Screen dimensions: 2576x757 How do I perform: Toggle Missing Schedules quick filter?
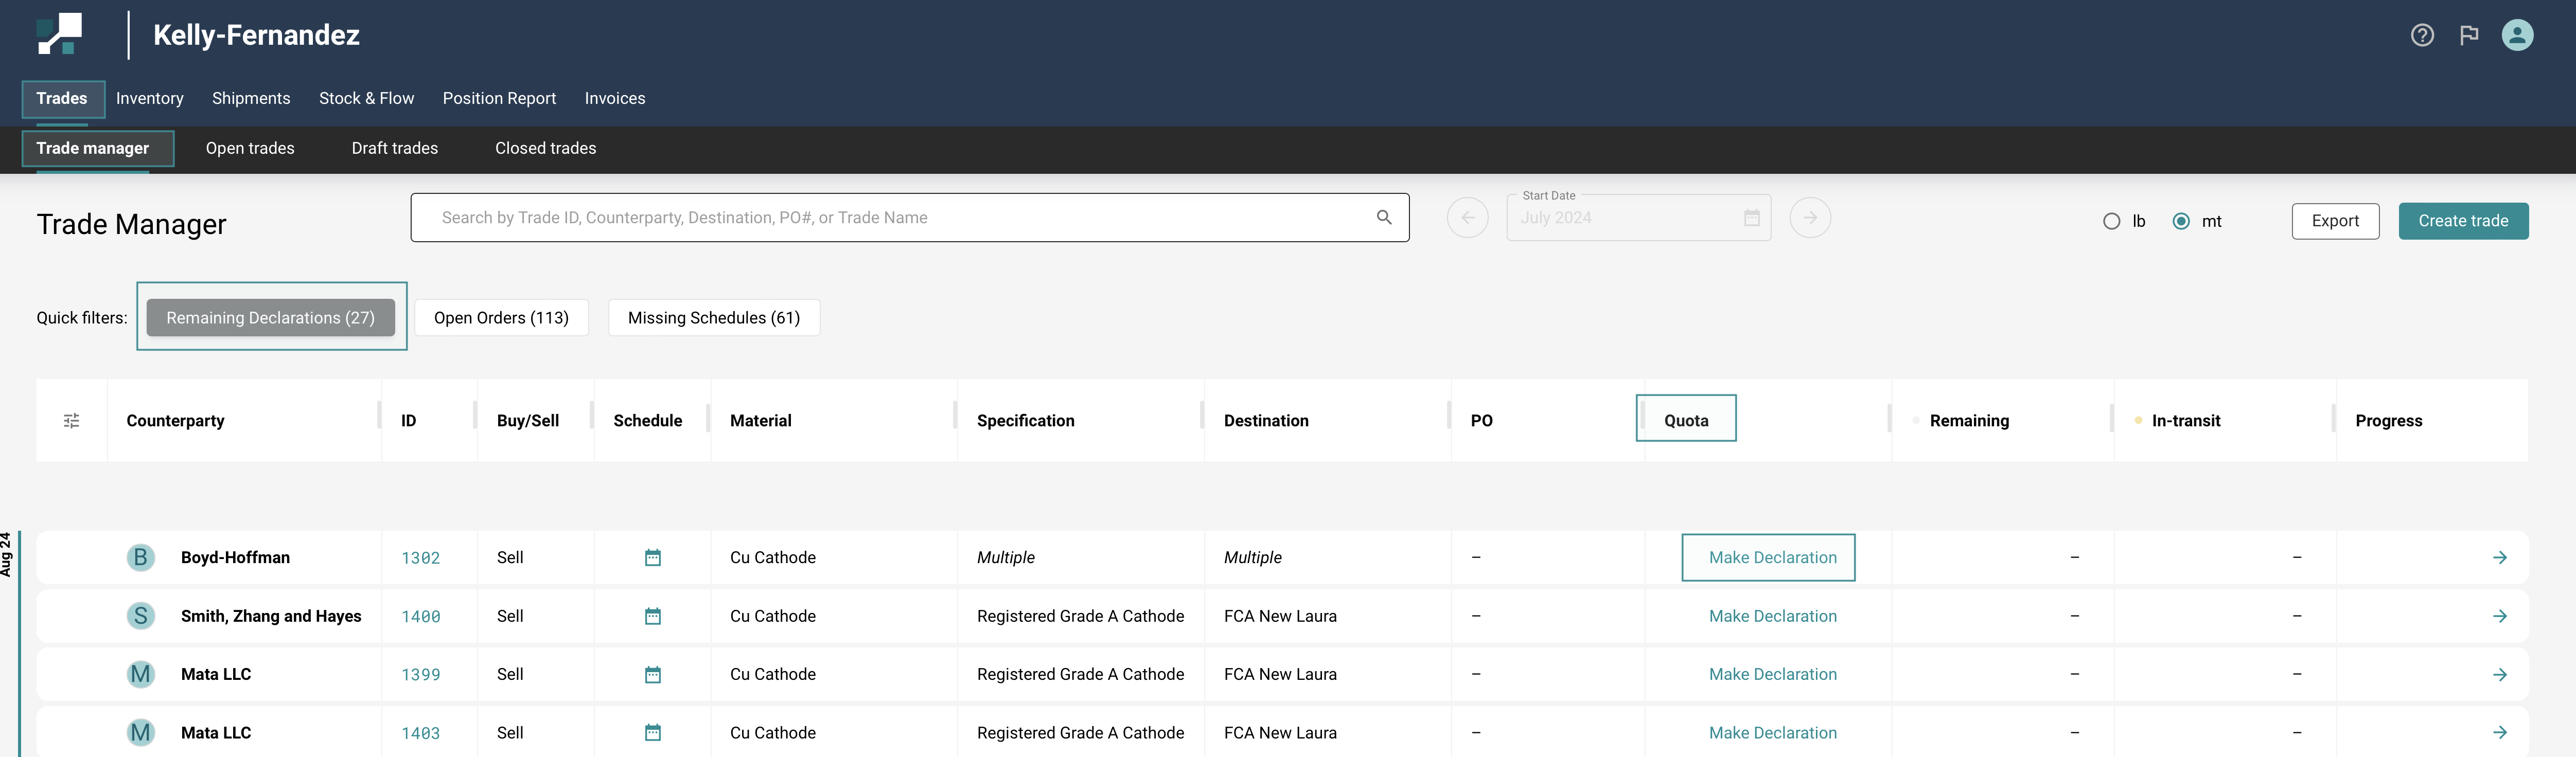[713, 318]
